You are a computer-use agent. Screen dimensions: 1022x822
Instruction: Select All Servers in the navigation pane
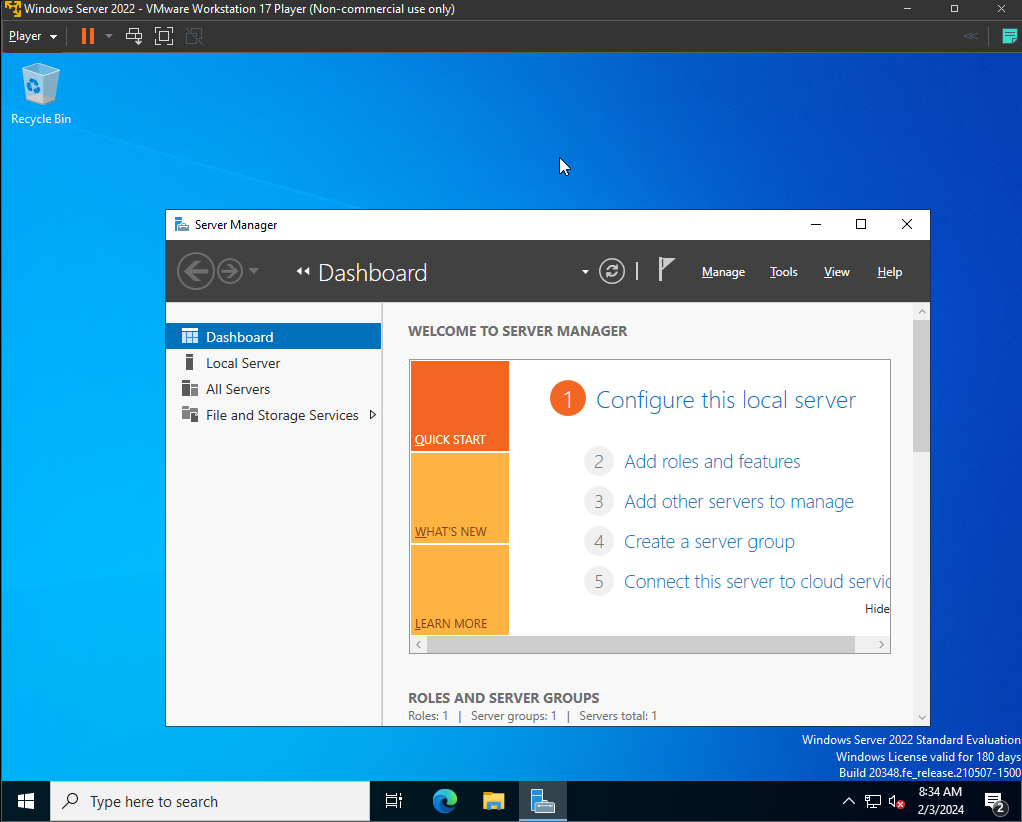click(273, 389)
